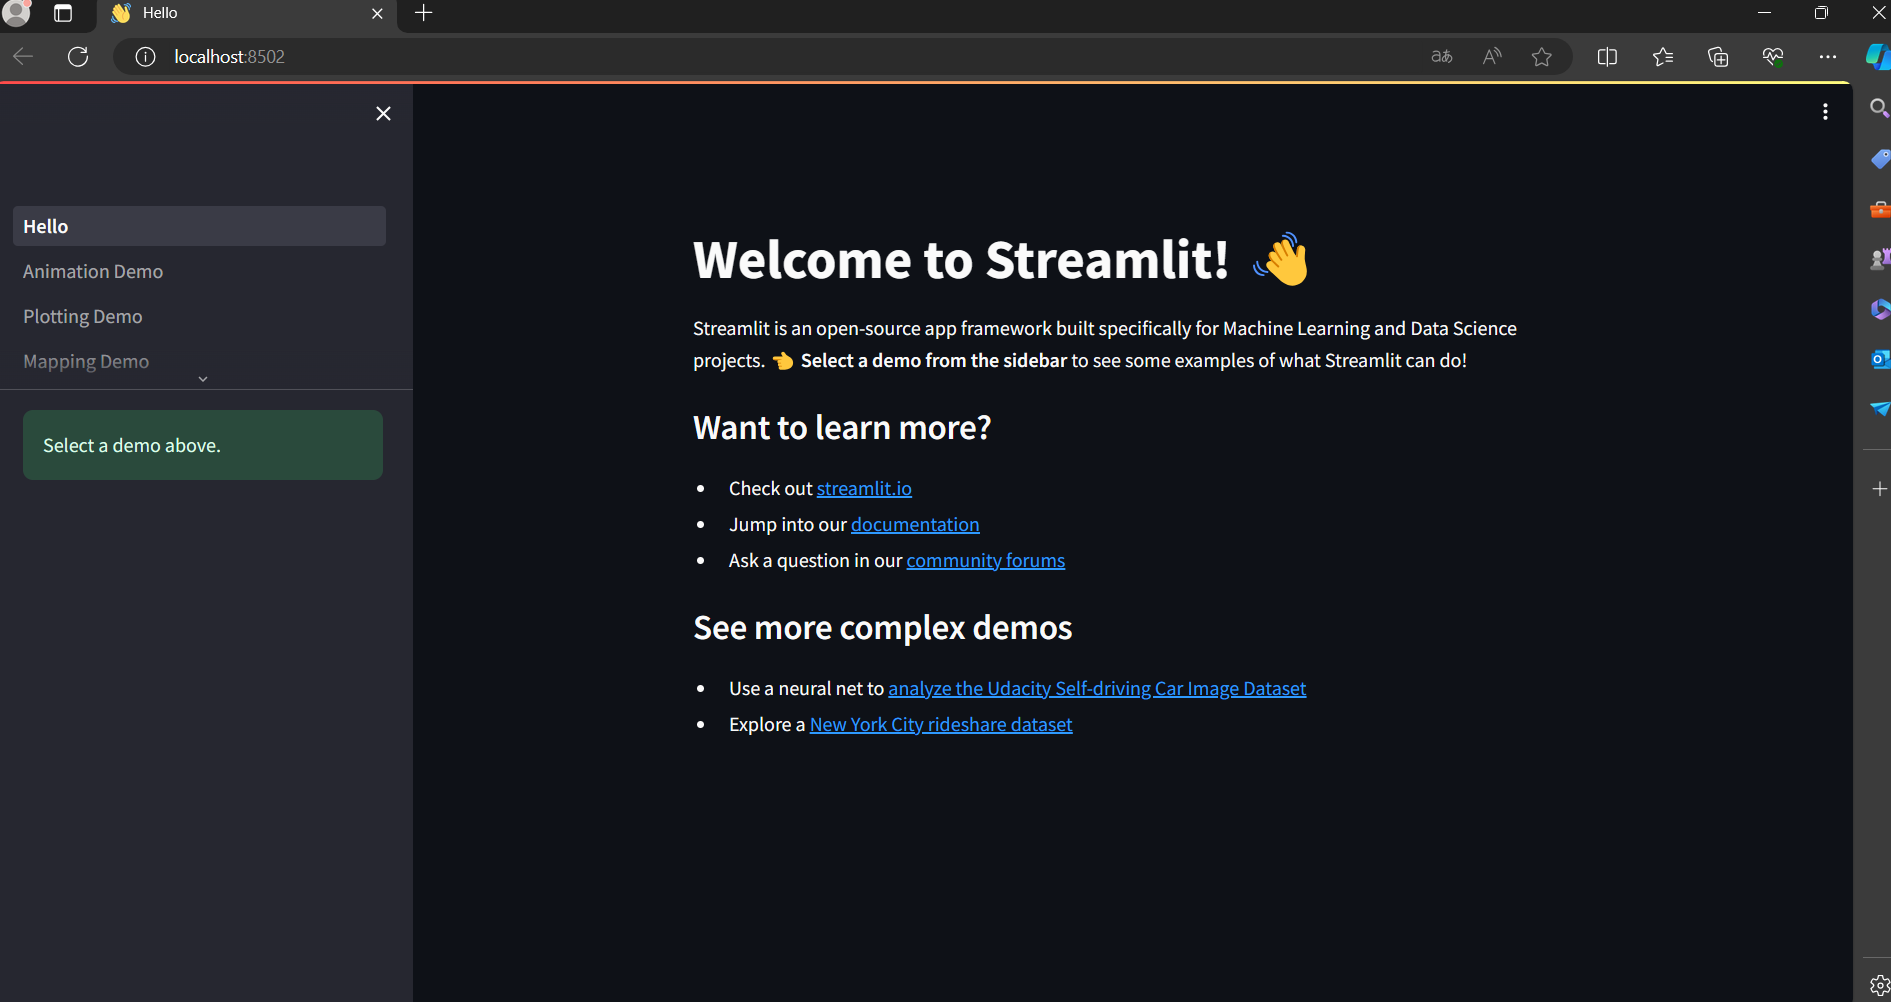Viewport: 1891px width, 1002px height.
Task: Open the Hello page in sidebar
Action: (199, 226)
